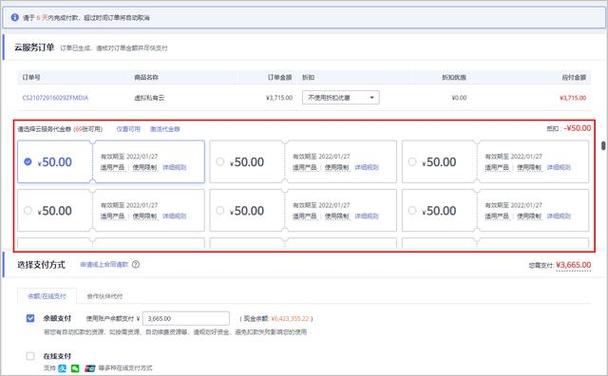The width and height of the screenshot is (608, 376).
Task: Click the total payment ¥3,665.00
Action: click(x=573, y=265)
